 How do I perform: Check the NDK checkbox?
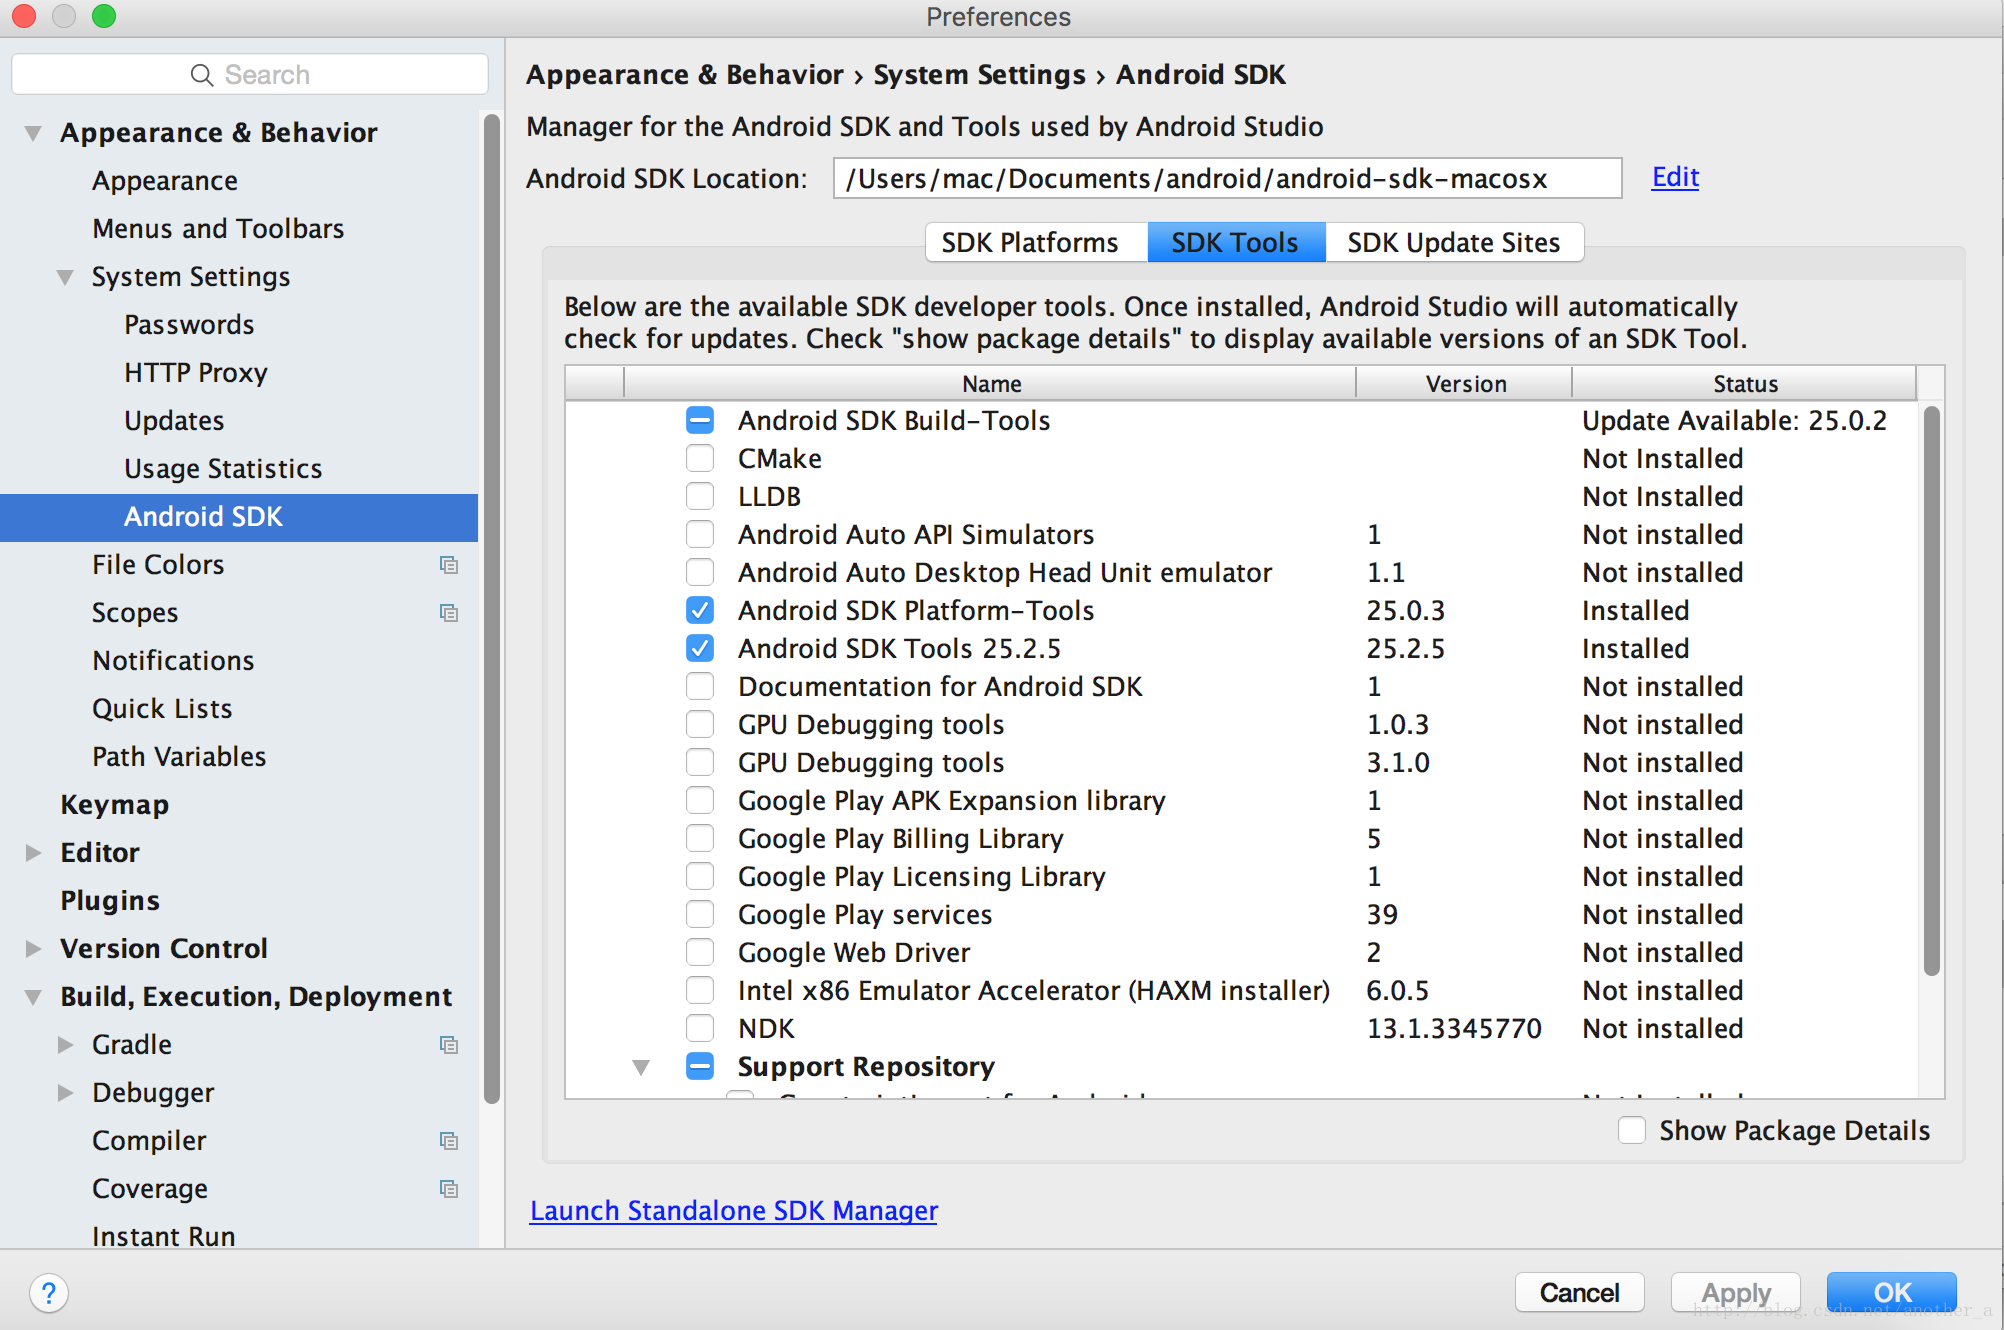pos(700,1028)
